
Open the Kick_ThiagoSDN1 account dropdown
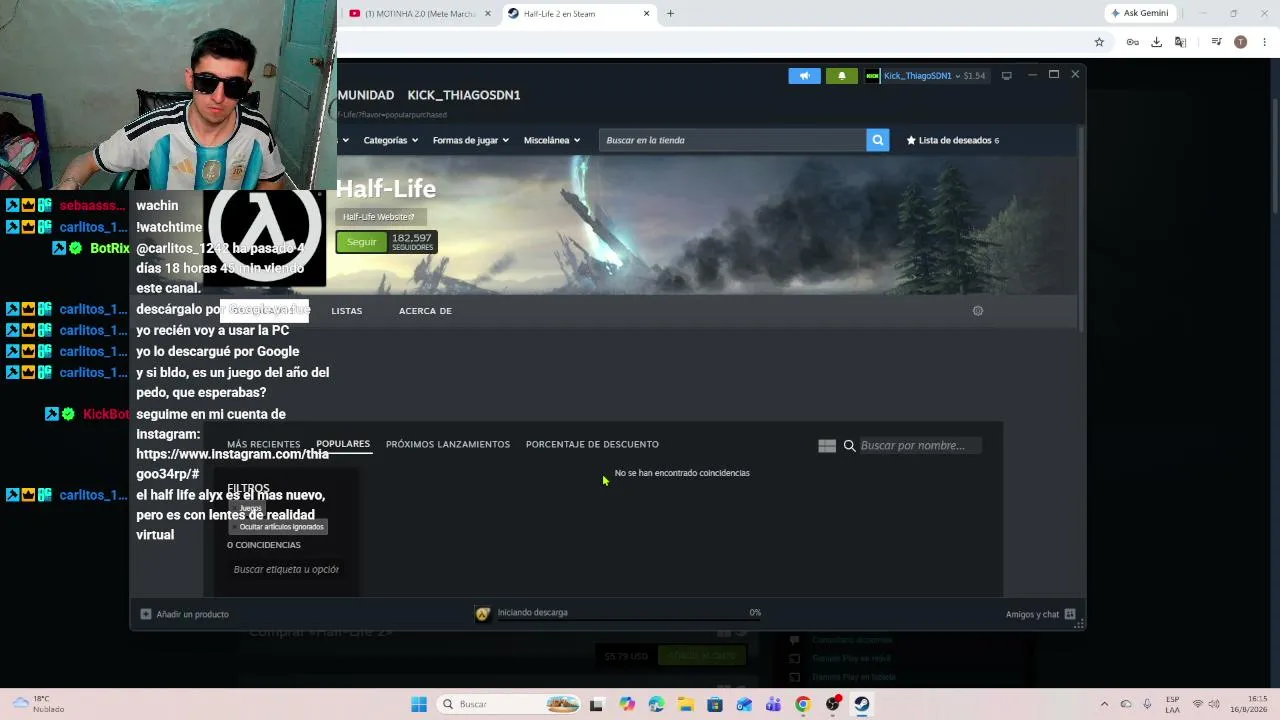(x=921, y=76)
